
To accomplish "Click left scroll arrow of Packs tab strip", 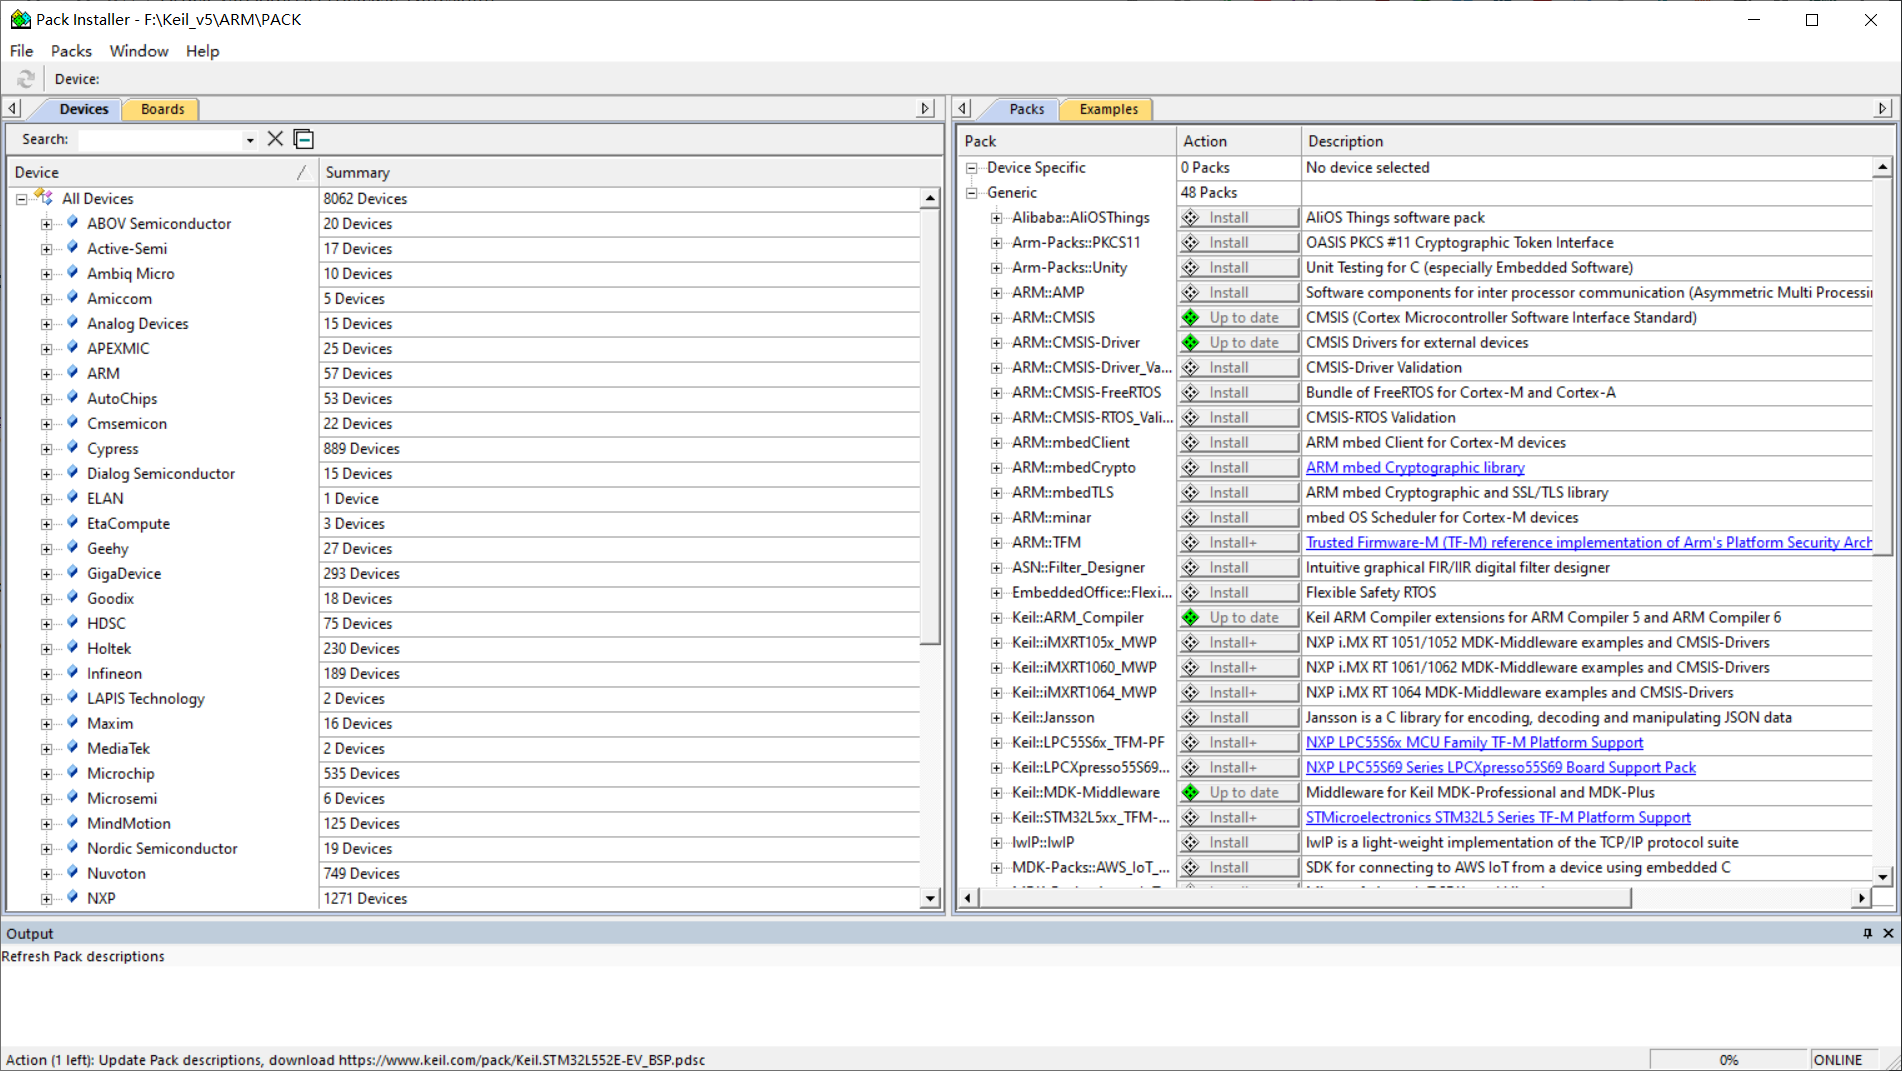I will [x=963, y=108].
